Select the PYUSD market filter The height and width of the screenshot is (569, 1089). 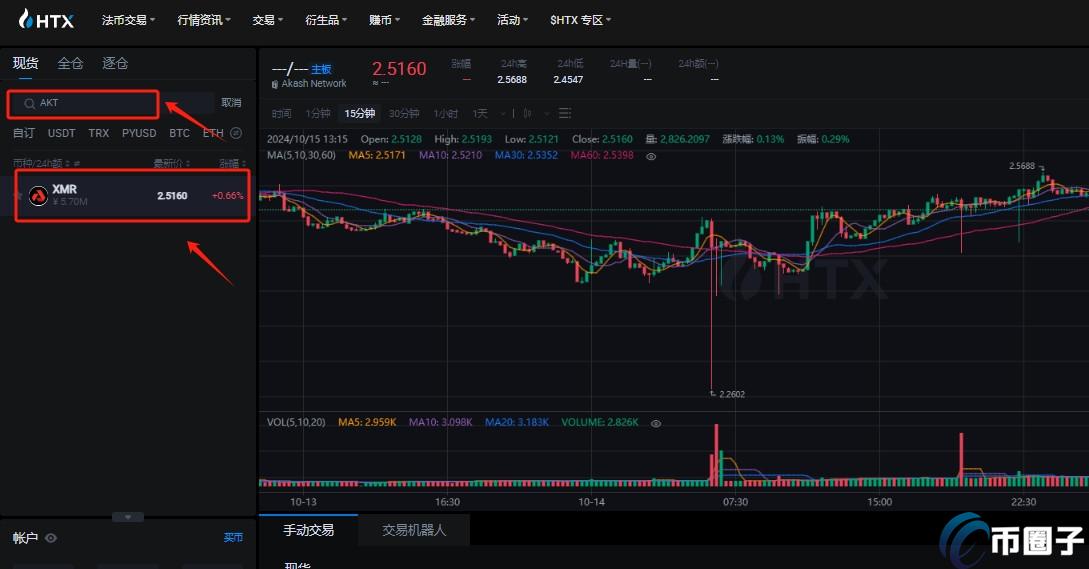(139, 133)
